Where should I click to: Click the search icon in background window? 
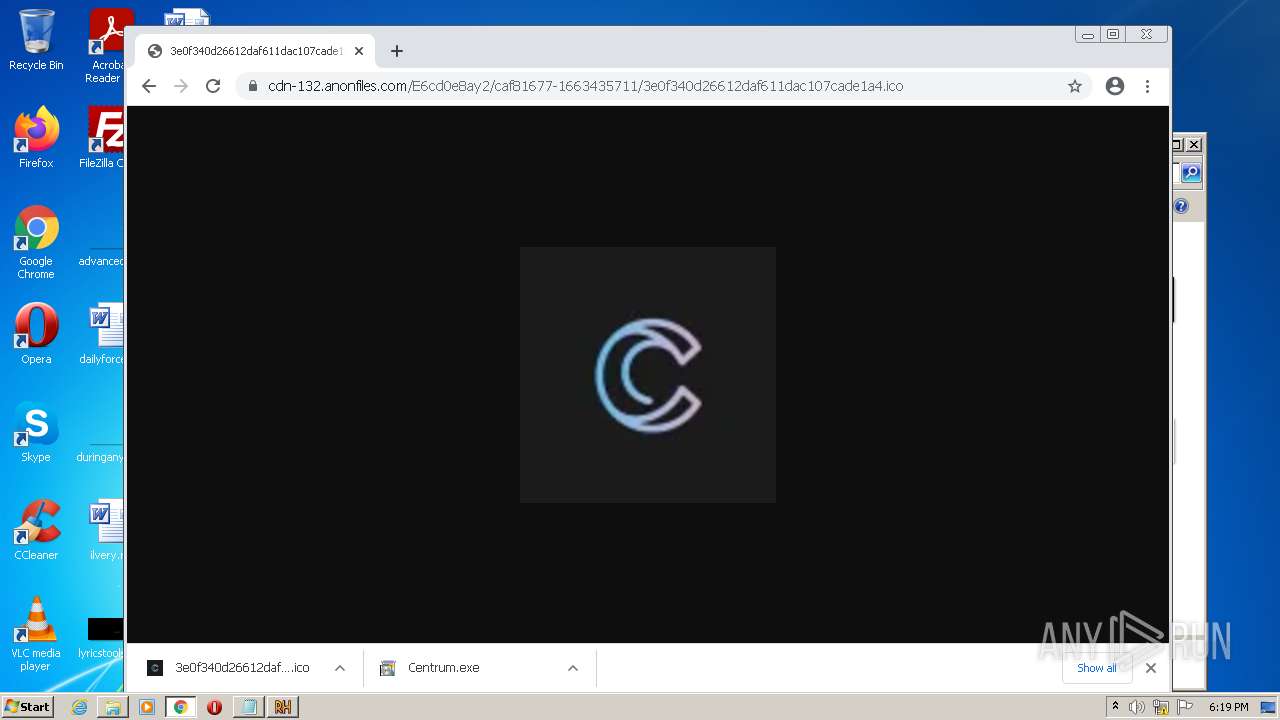tap(1191, 174)
